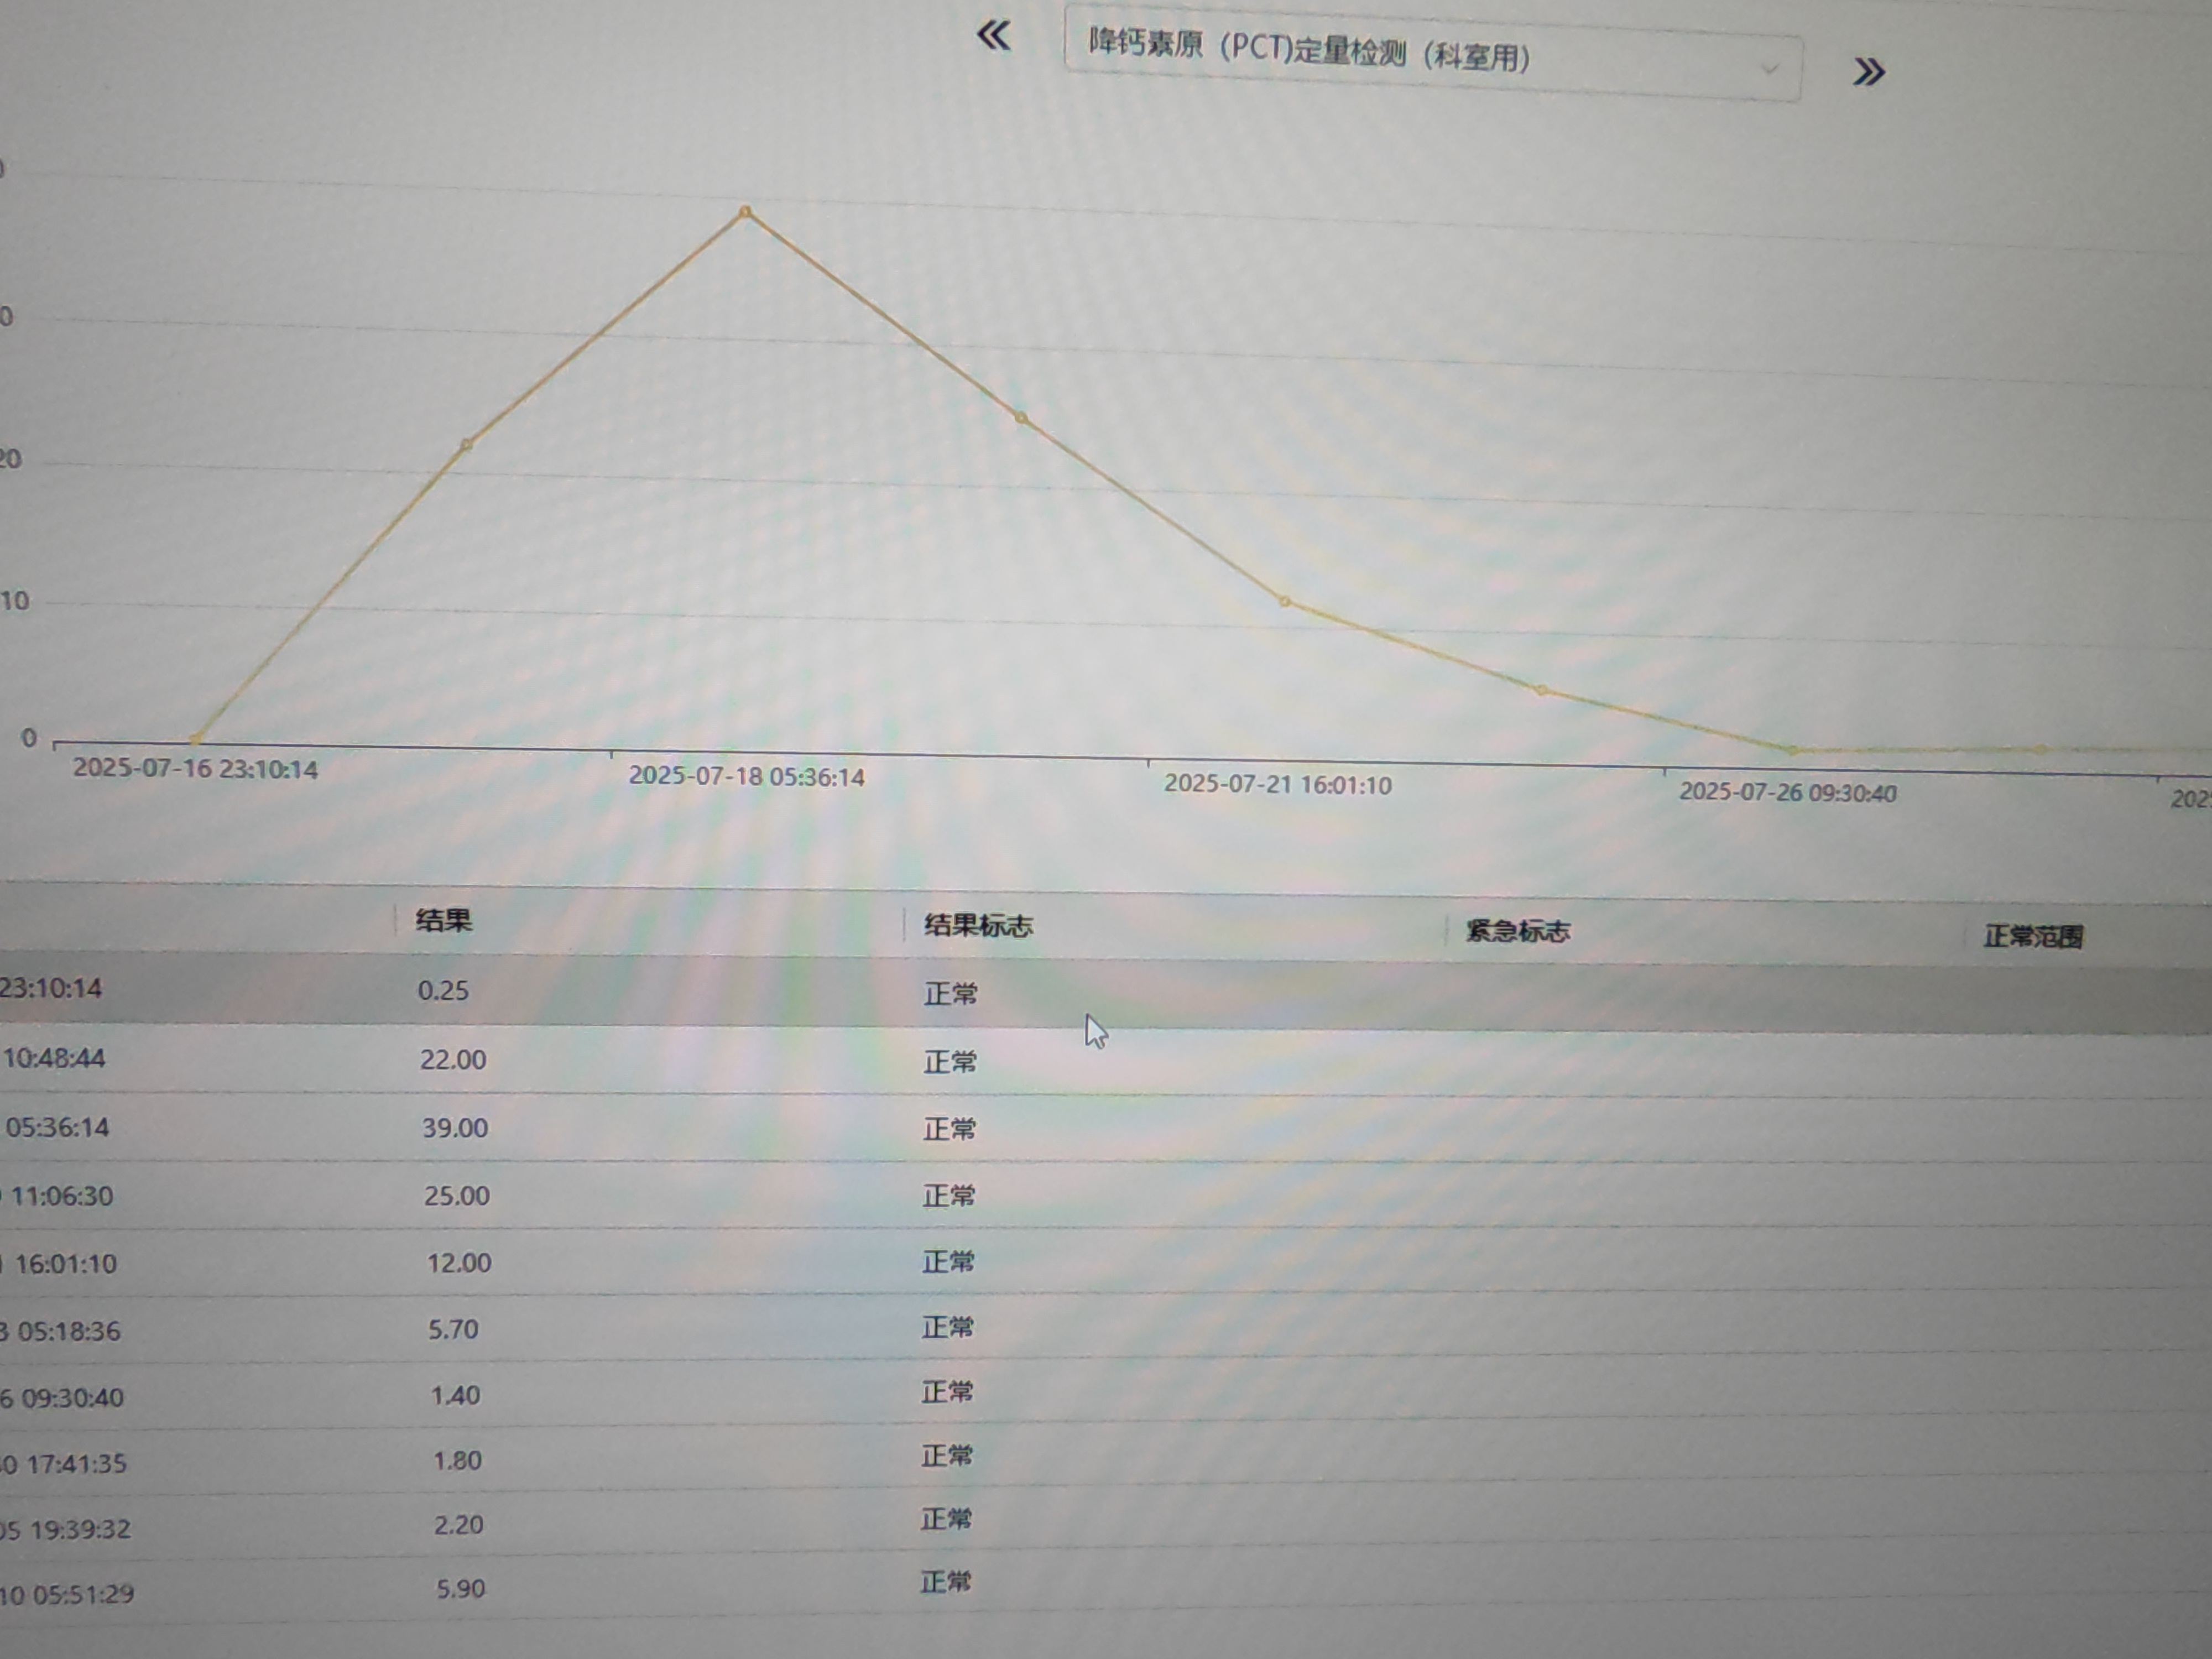
Task: Select the row with result 39.00
Action: tap(455, 1128)
